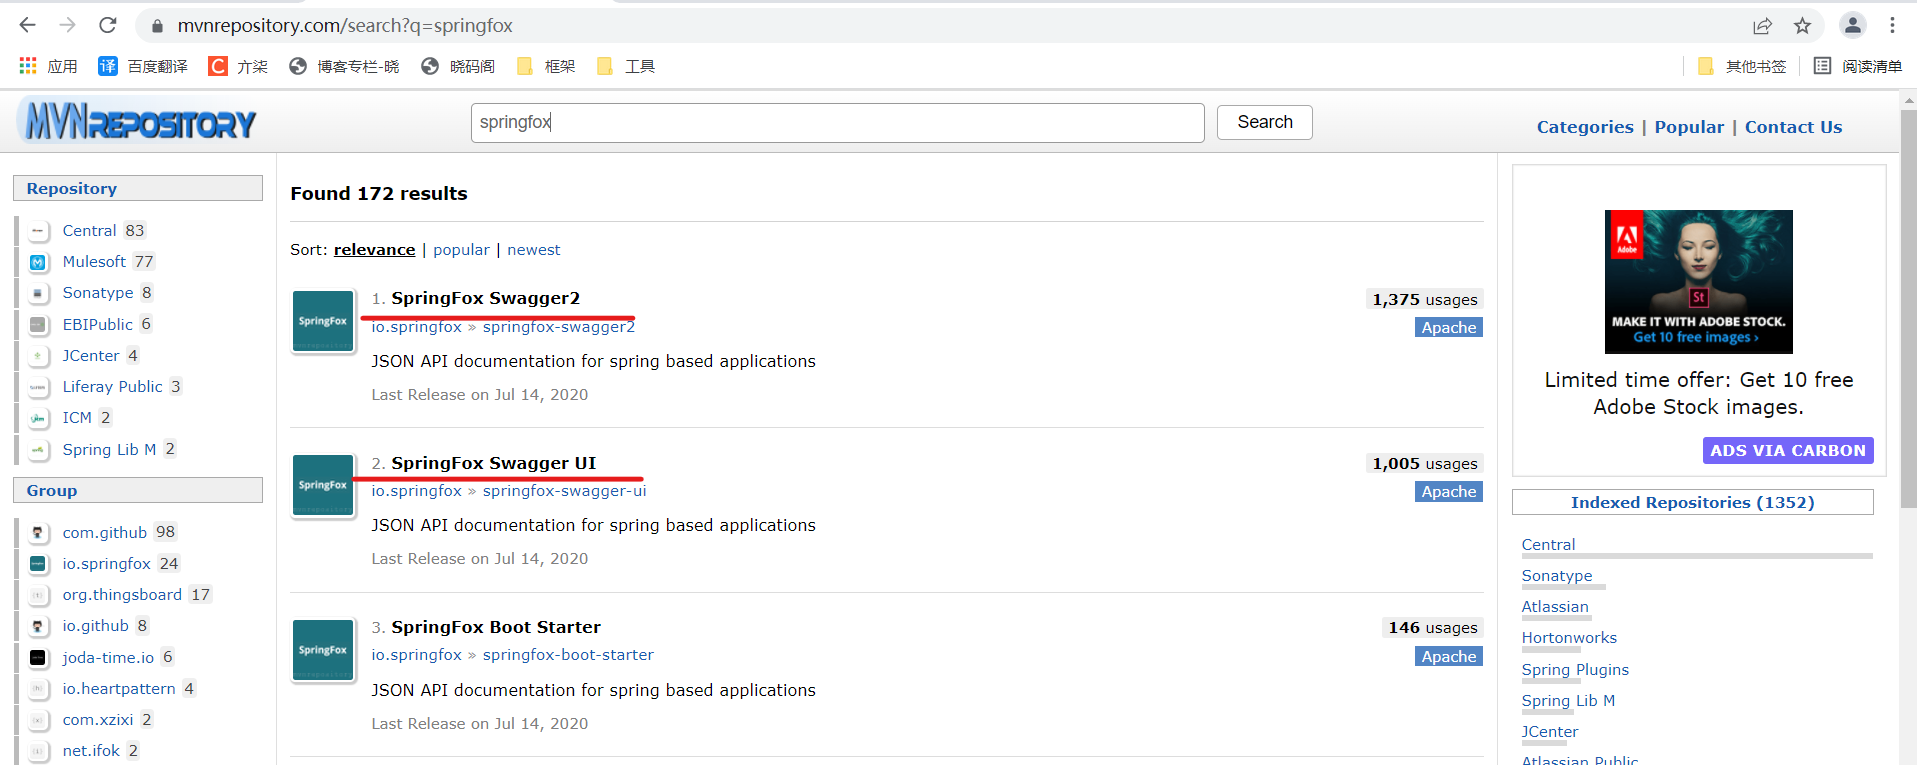Image resolution: width=1917 pixels, height=765 pixels.
Task: Filter by Mulesoft repository icon
Action: (x=38, y=262)
